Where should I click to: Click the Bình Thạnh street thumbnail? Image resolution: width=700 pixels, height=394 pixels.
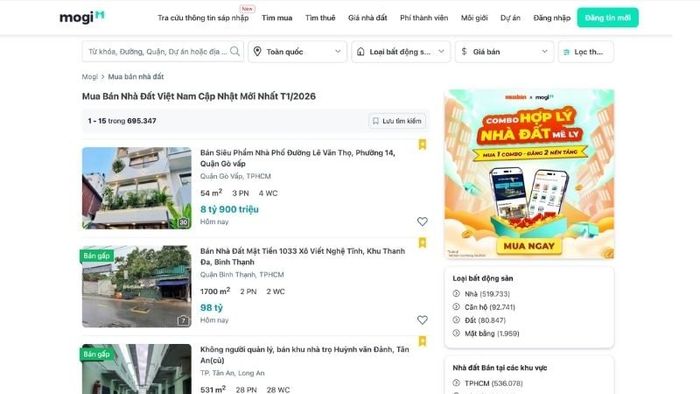pyautogui.click(x=137, y=286)
